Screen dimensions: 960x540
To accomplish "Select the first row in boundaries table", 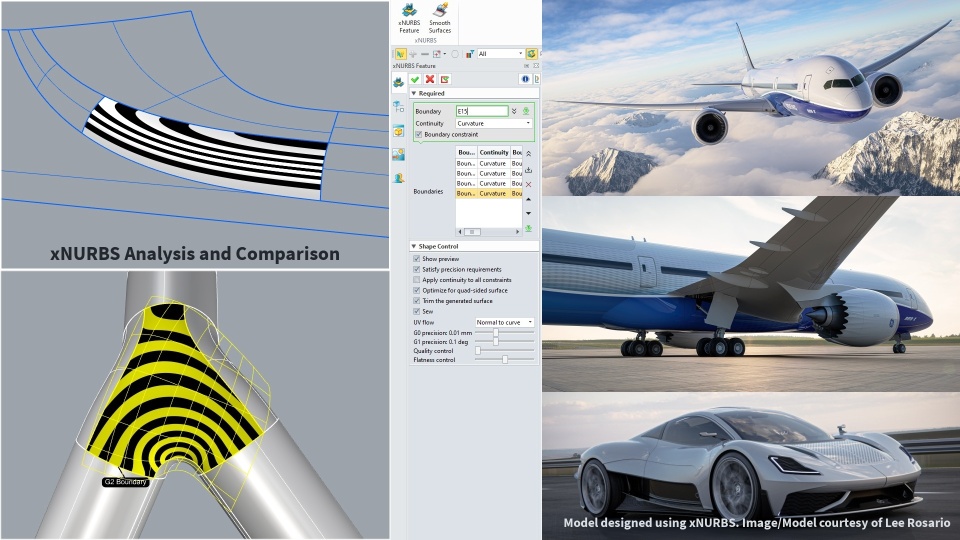I will (489, 163).
